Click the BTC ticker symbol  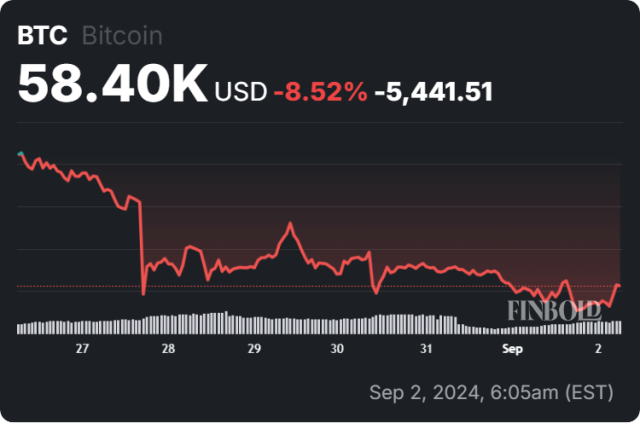(x=42, y=35)
